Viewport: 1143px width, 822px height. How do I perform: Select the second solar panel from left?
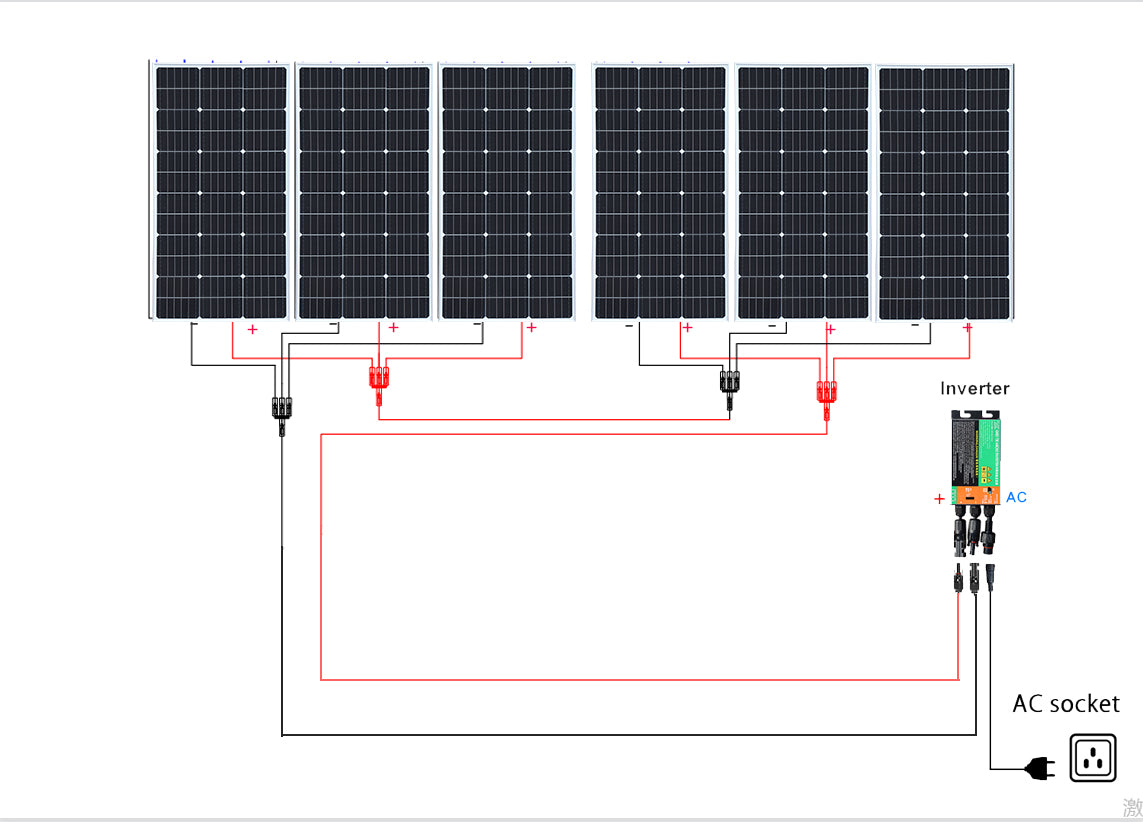coord(364,191)
